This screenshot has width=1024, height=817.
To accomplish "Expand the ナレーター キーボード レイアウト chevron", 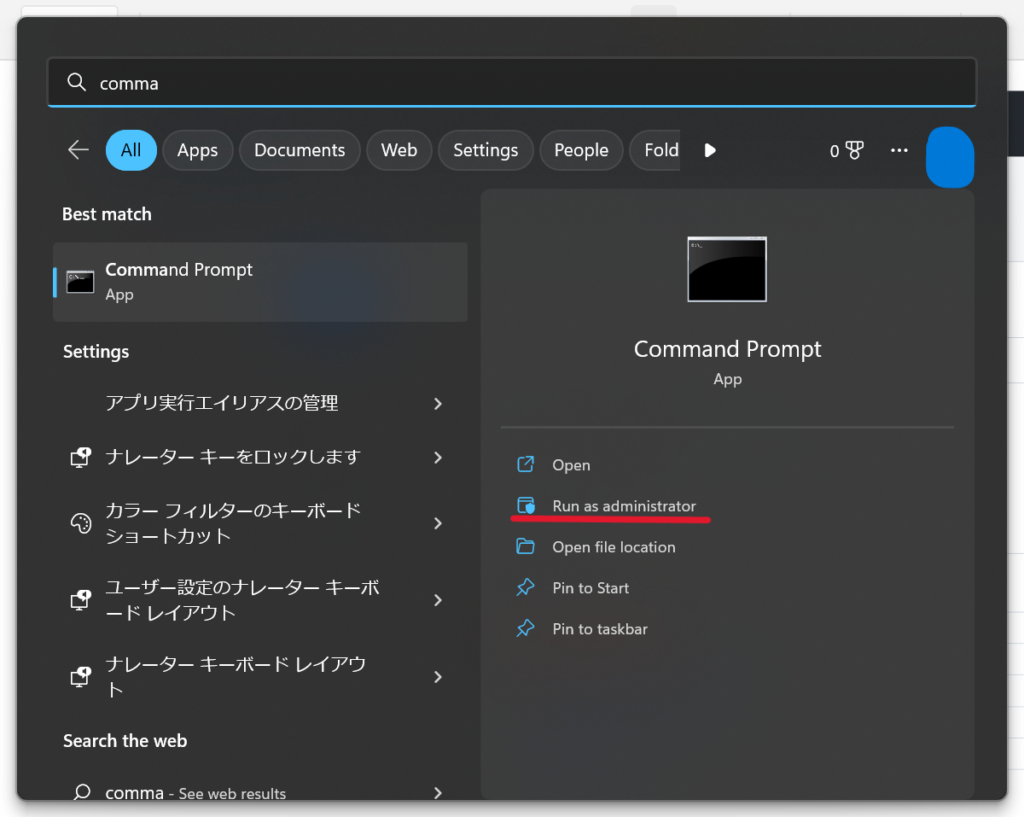I will click(438, 677).
